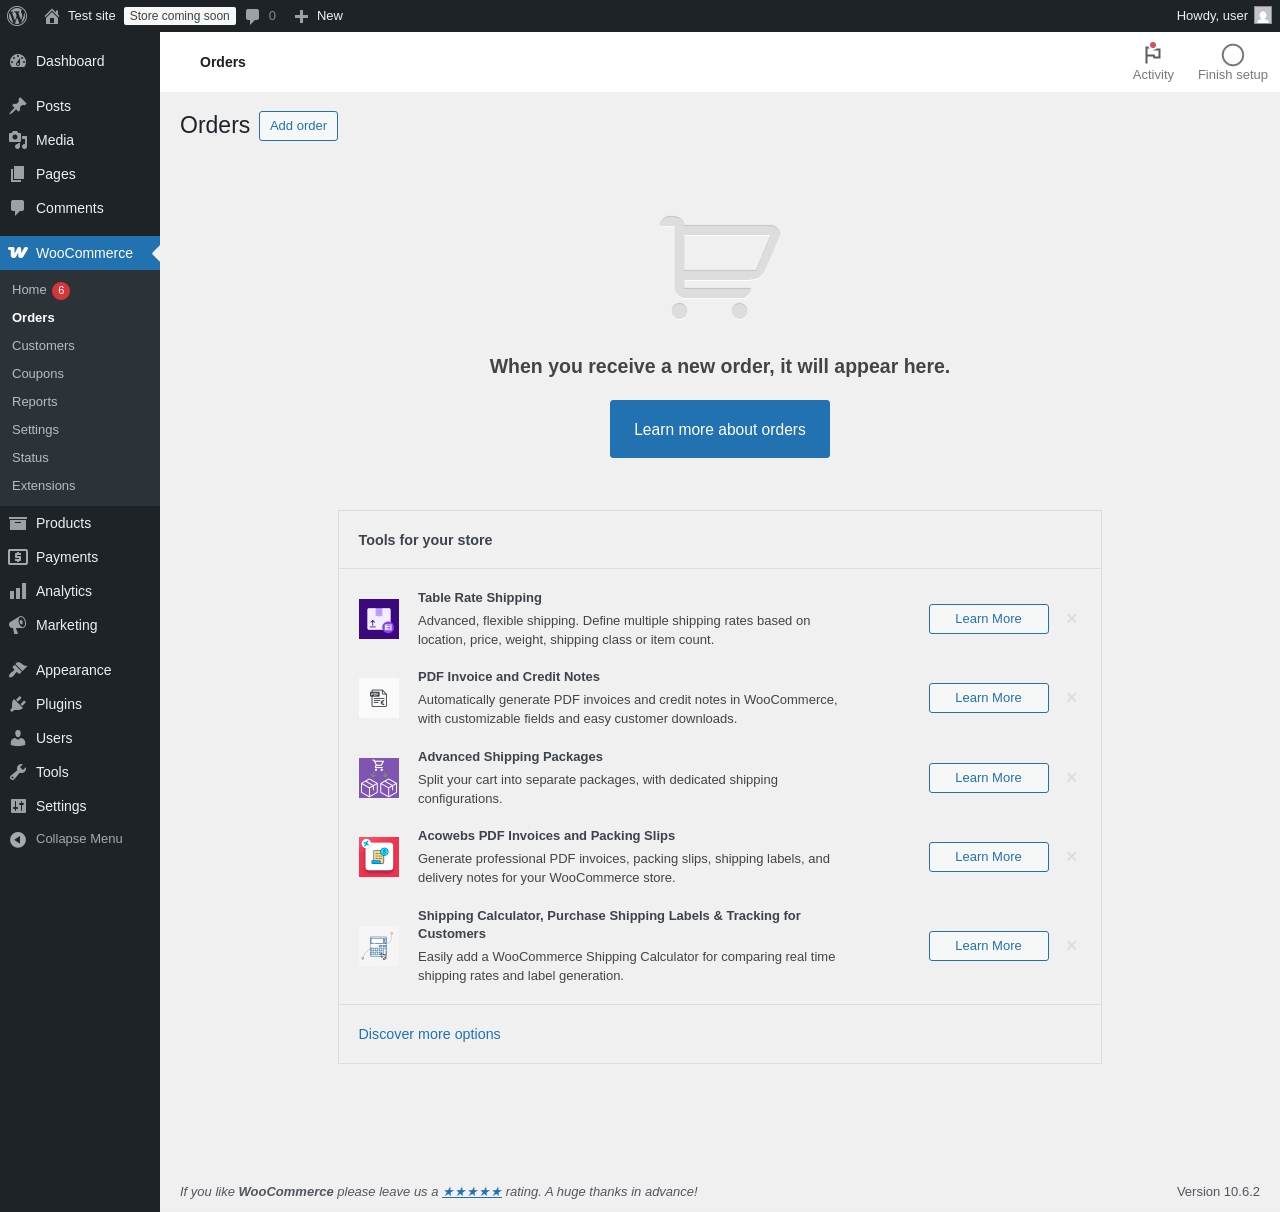Click Learn More for Acowebs PDF Invoices
1280x1212 pixels.
(x=988, y=857)
